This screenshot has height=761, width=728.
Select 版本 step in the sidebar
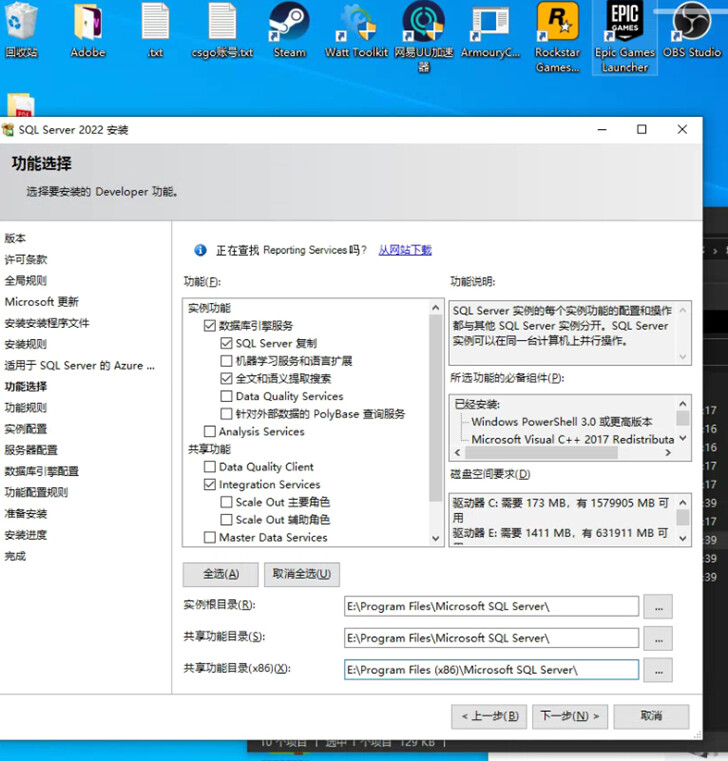(x=15, y=238)
